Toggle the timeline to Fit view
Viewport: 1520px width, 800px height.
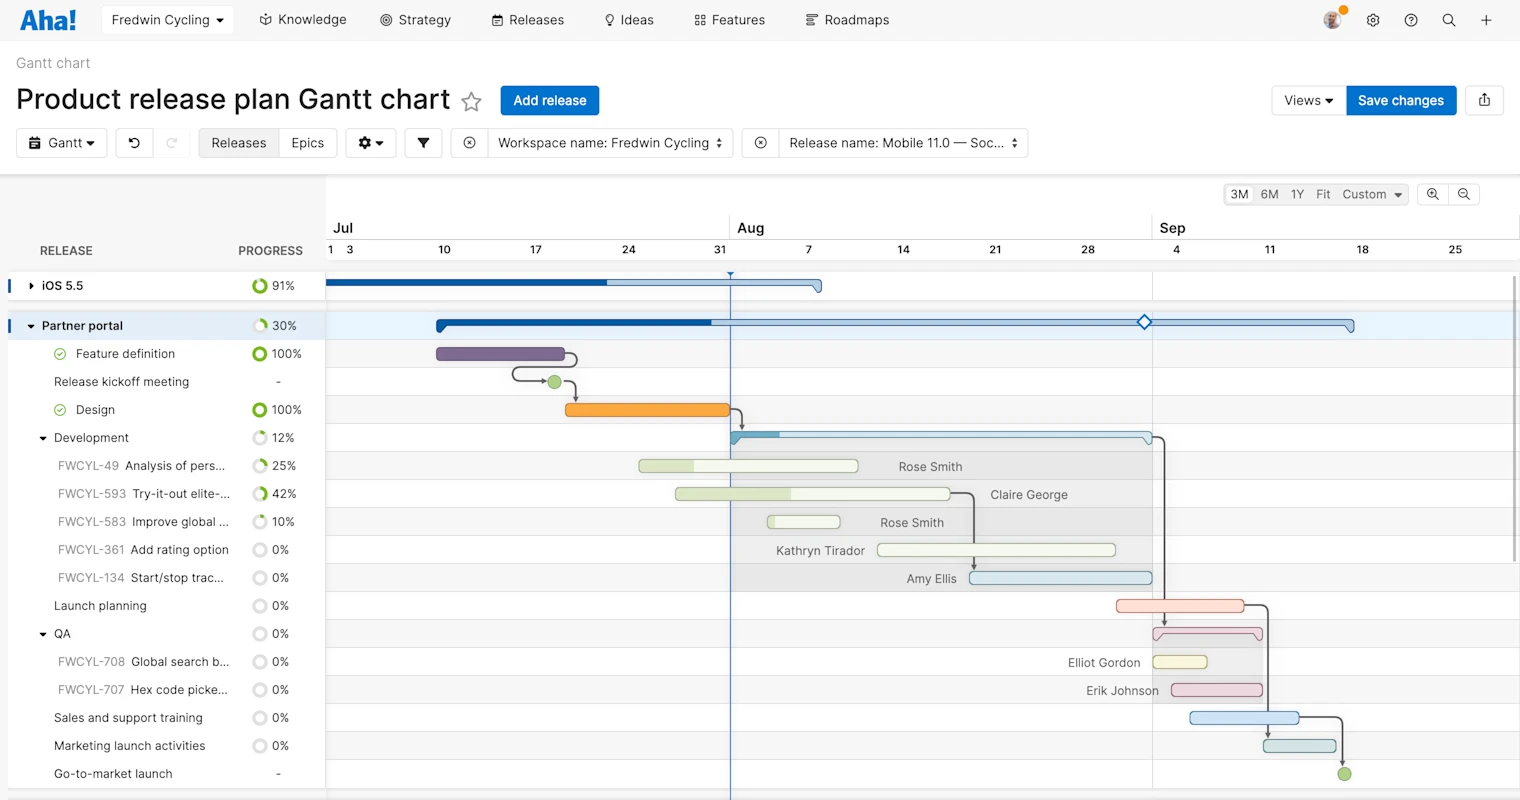point(1323,194)
